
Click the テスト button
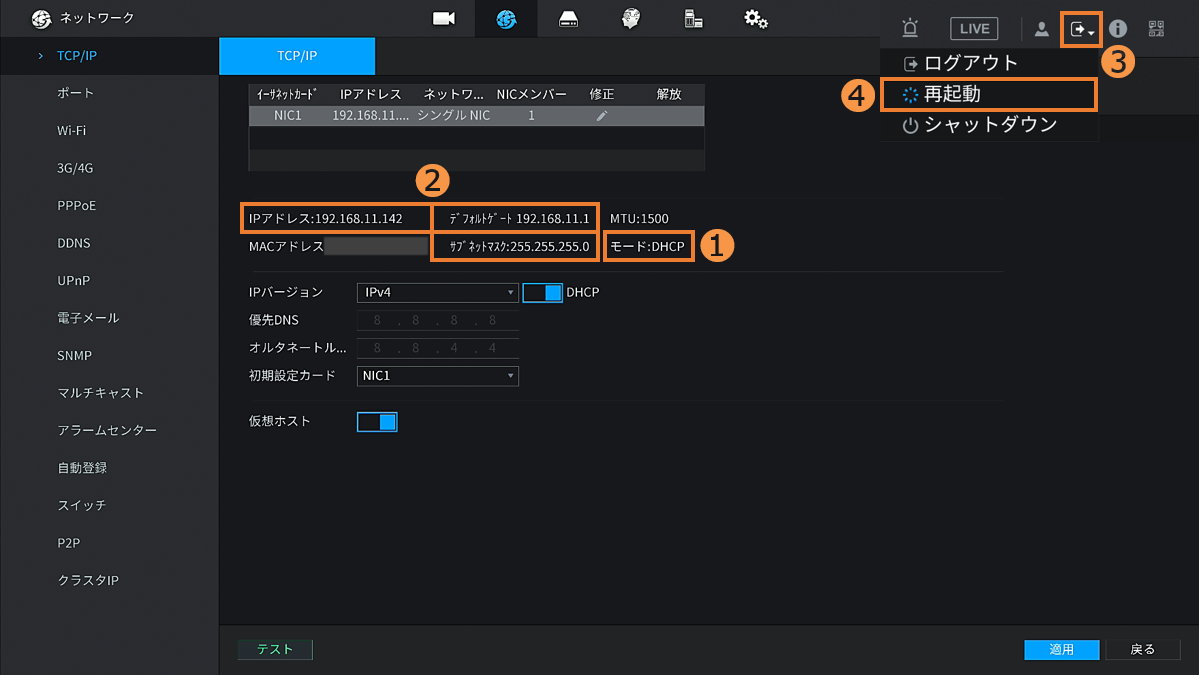click(x=275, y=649)
